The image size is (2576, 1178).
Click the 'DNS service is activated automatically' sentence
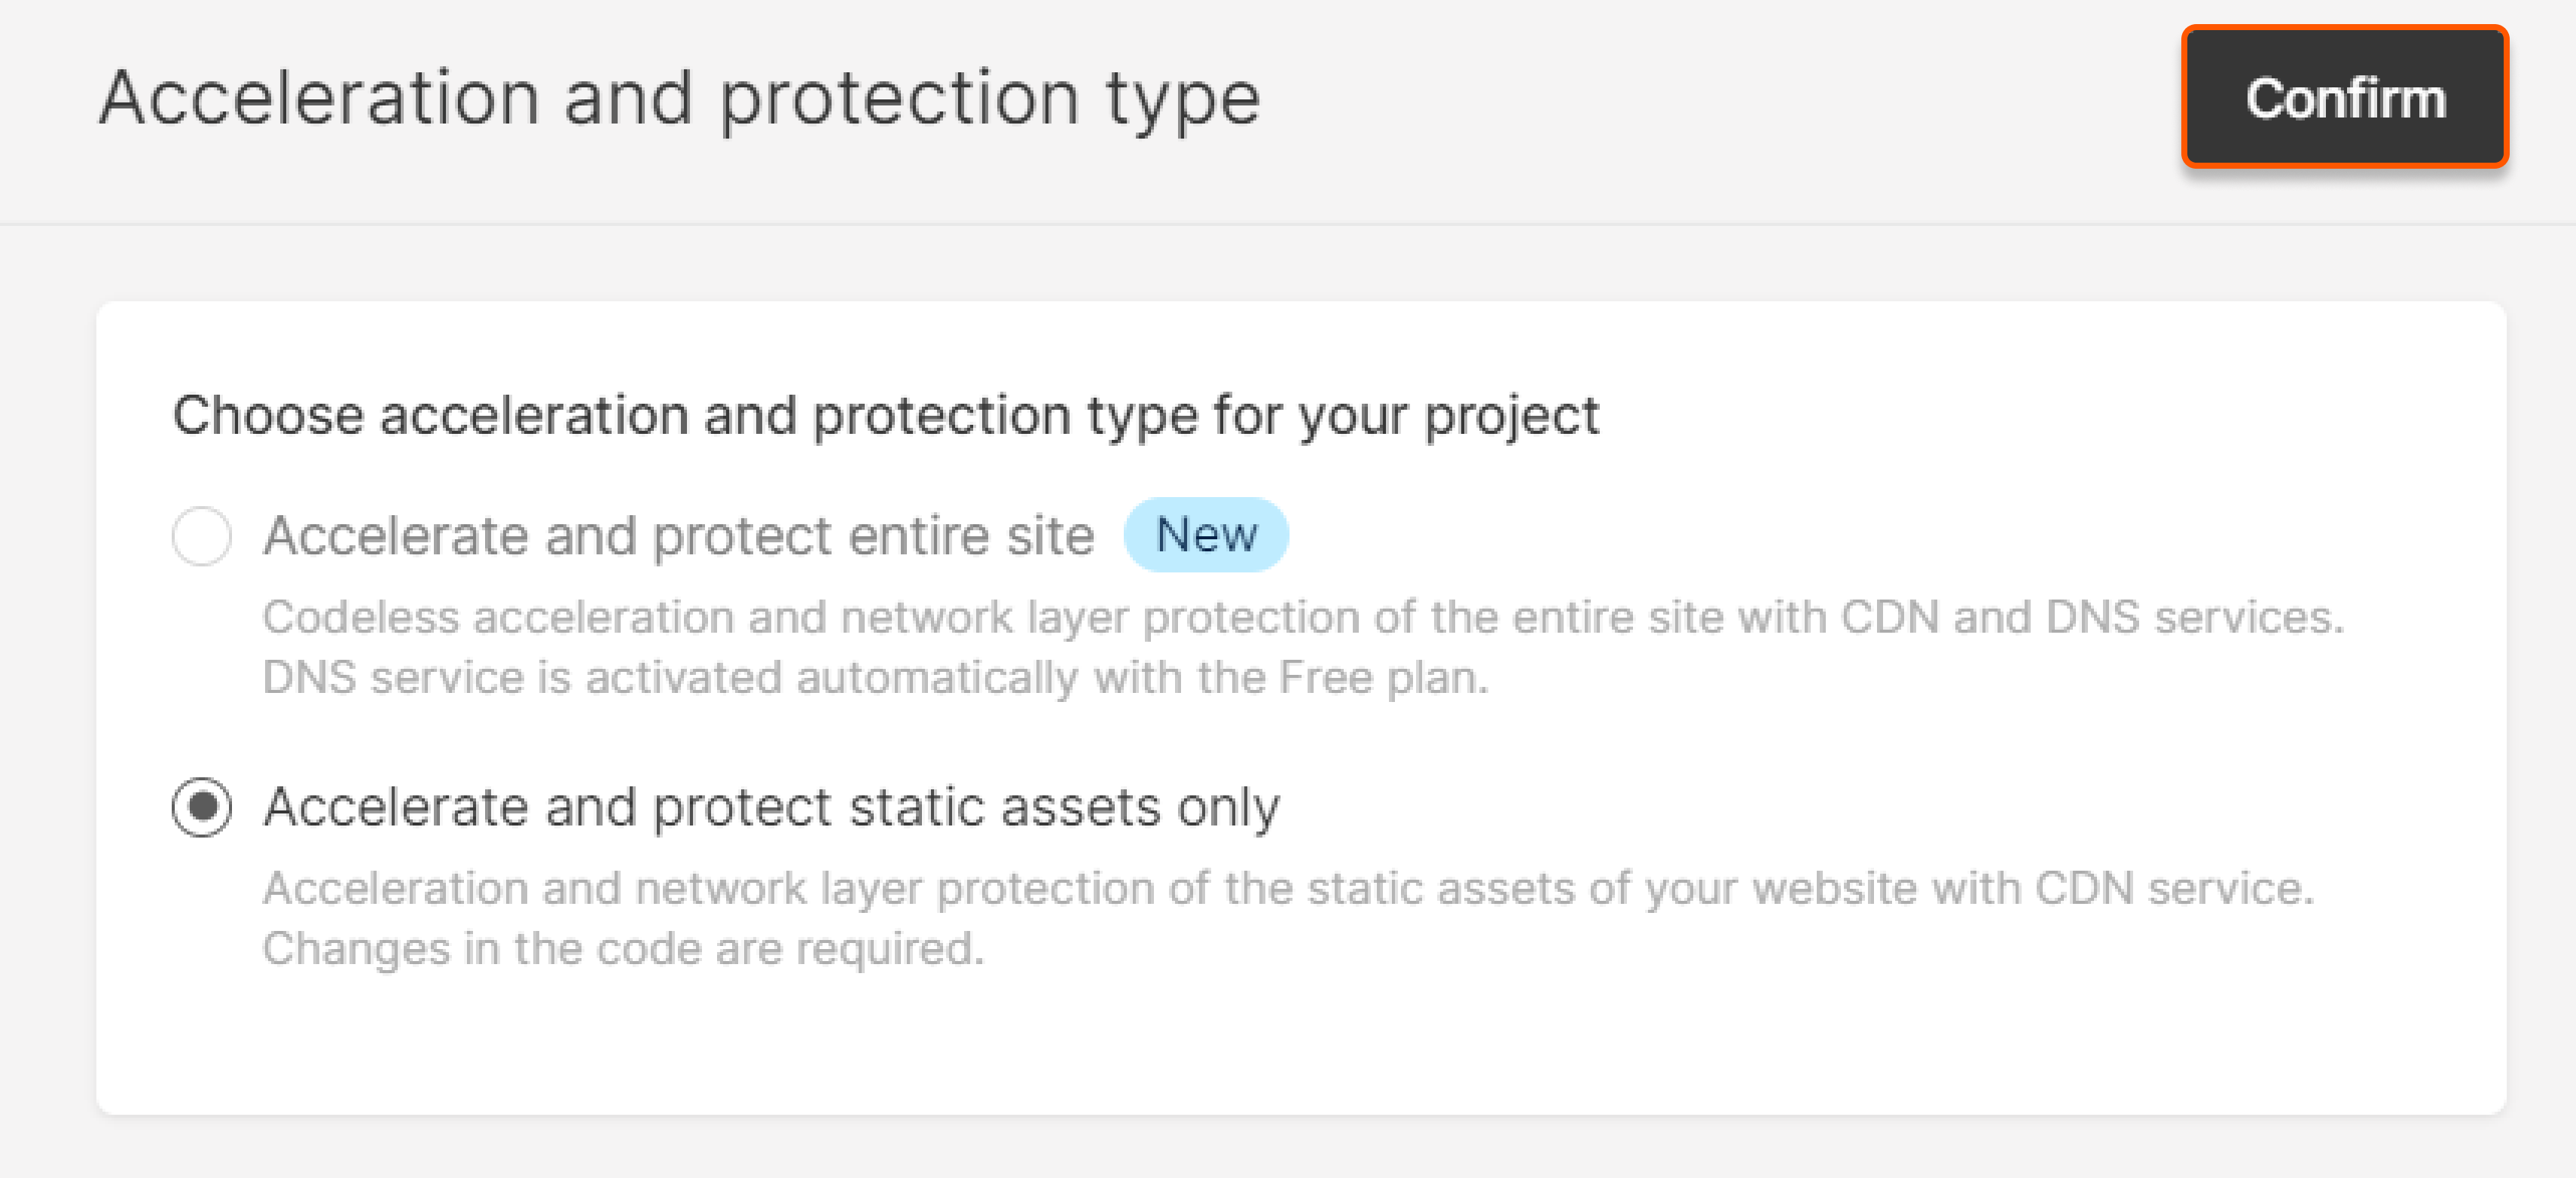pos(877,677)
